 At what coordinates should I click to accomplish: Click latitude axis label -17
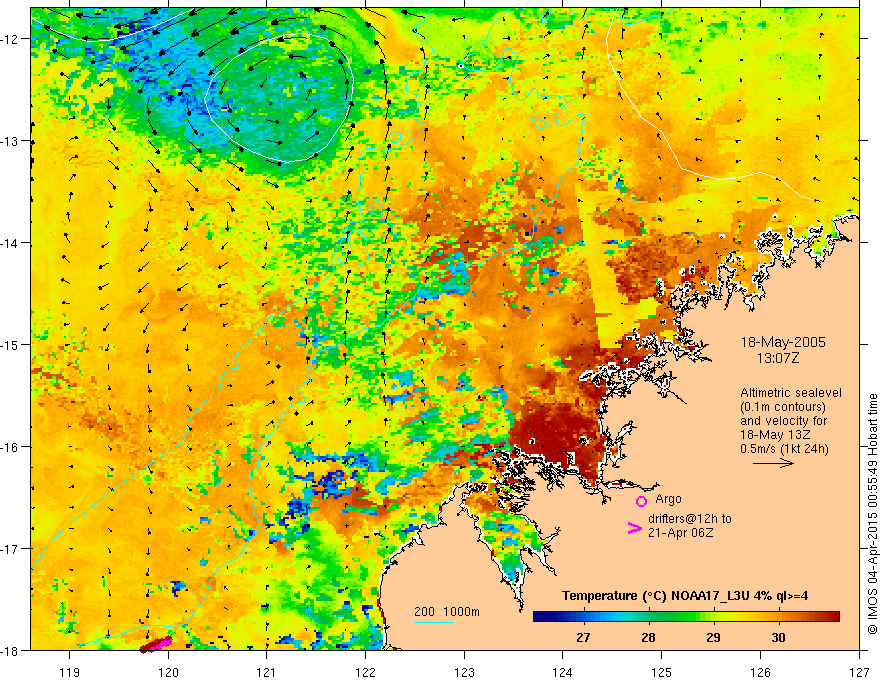coord(10,549)
